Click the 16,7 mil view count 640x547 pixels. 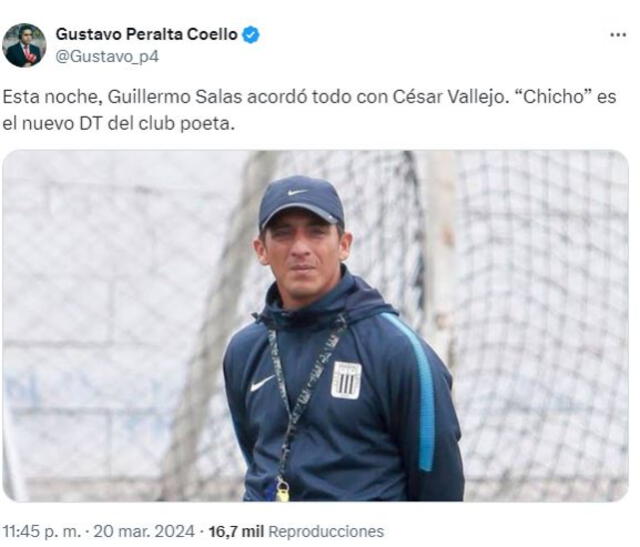pyautogui.click(x=235, y=532)
